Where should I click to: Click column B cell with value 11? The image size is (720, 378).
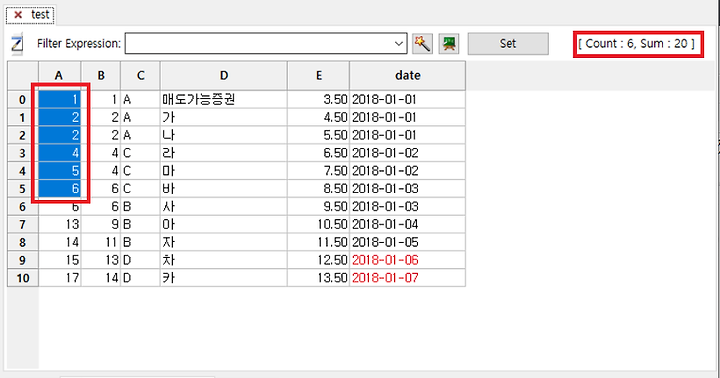pos(101,243)
